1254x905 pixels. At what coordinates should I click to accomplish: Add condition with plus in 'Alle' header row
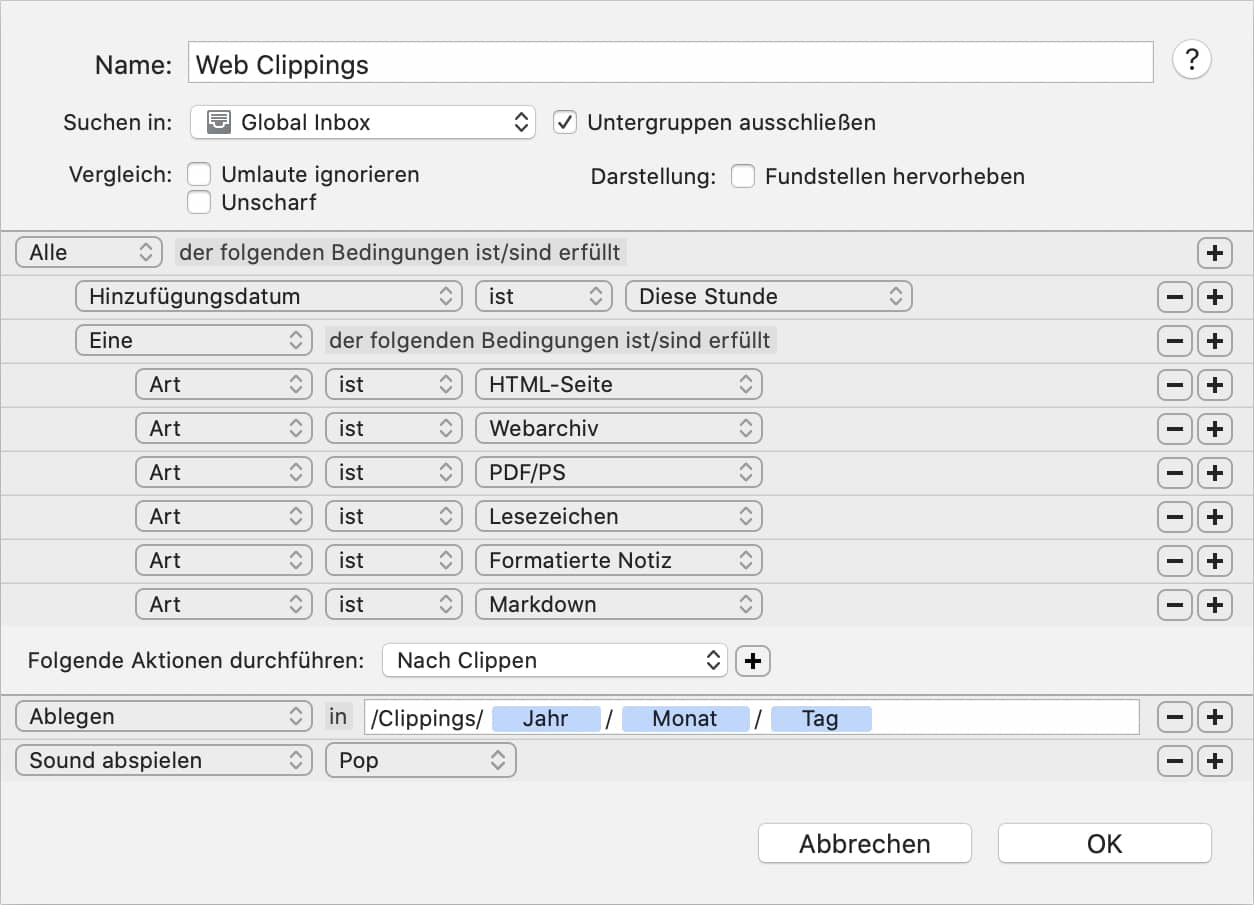pos(1214,253)
